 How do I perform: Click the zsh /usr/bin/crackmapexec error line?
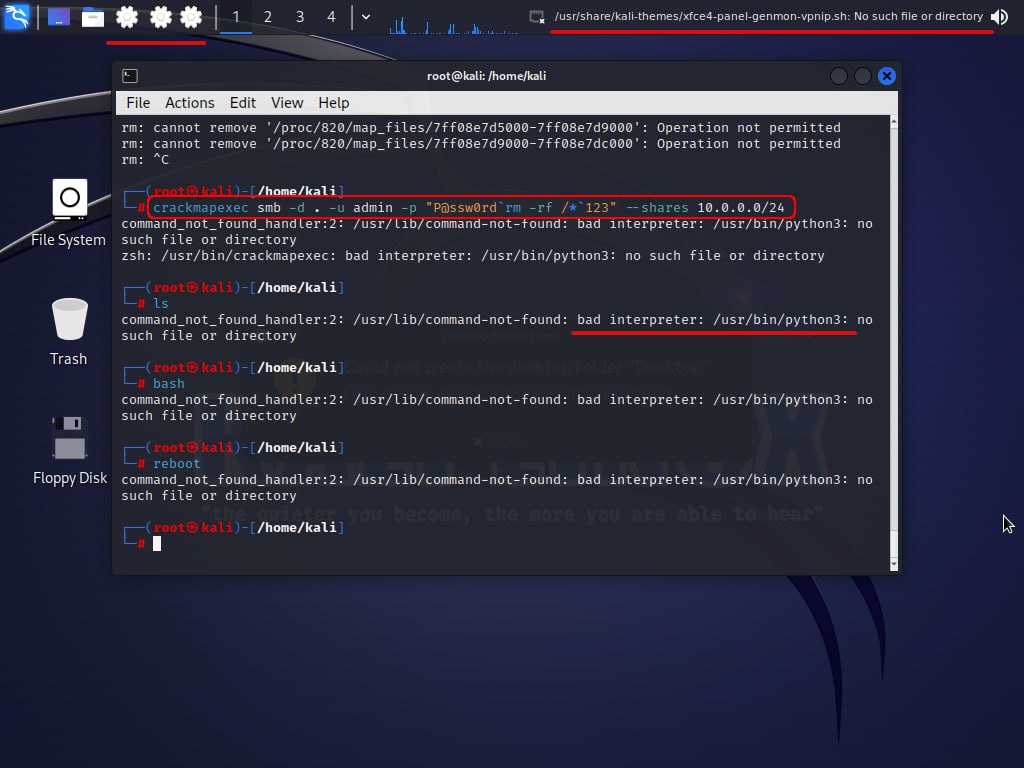[473, 256]
